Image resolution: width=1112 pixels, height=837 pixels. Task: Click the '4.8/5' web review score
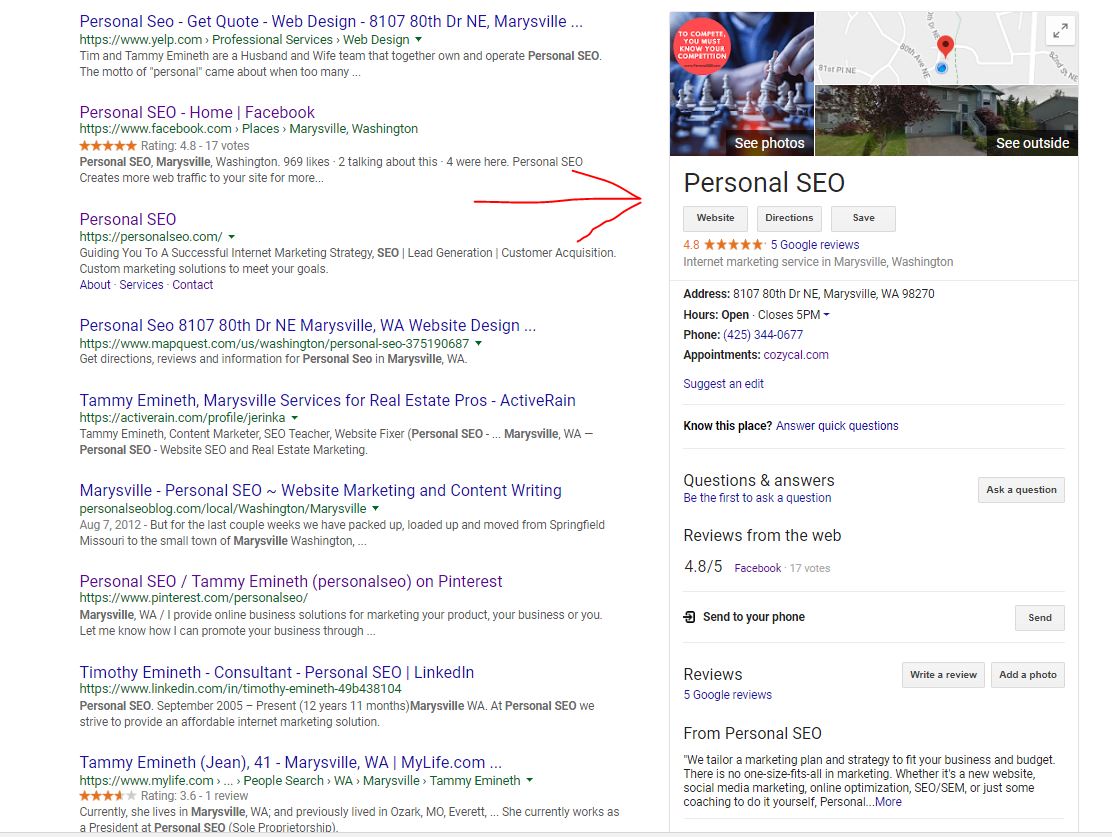(x=703, y=566)
